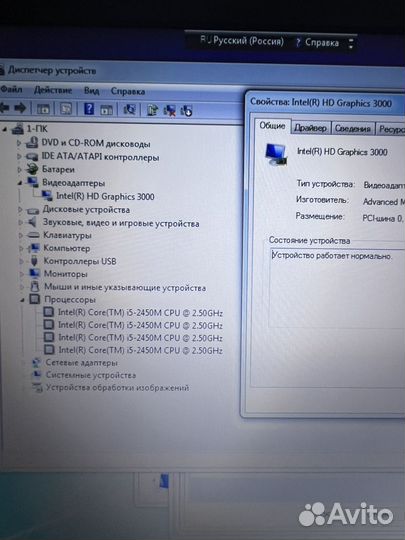The height and width of the screenshot is (540, 405).
Task: Switch to the Общие tab
Action: 272,126
